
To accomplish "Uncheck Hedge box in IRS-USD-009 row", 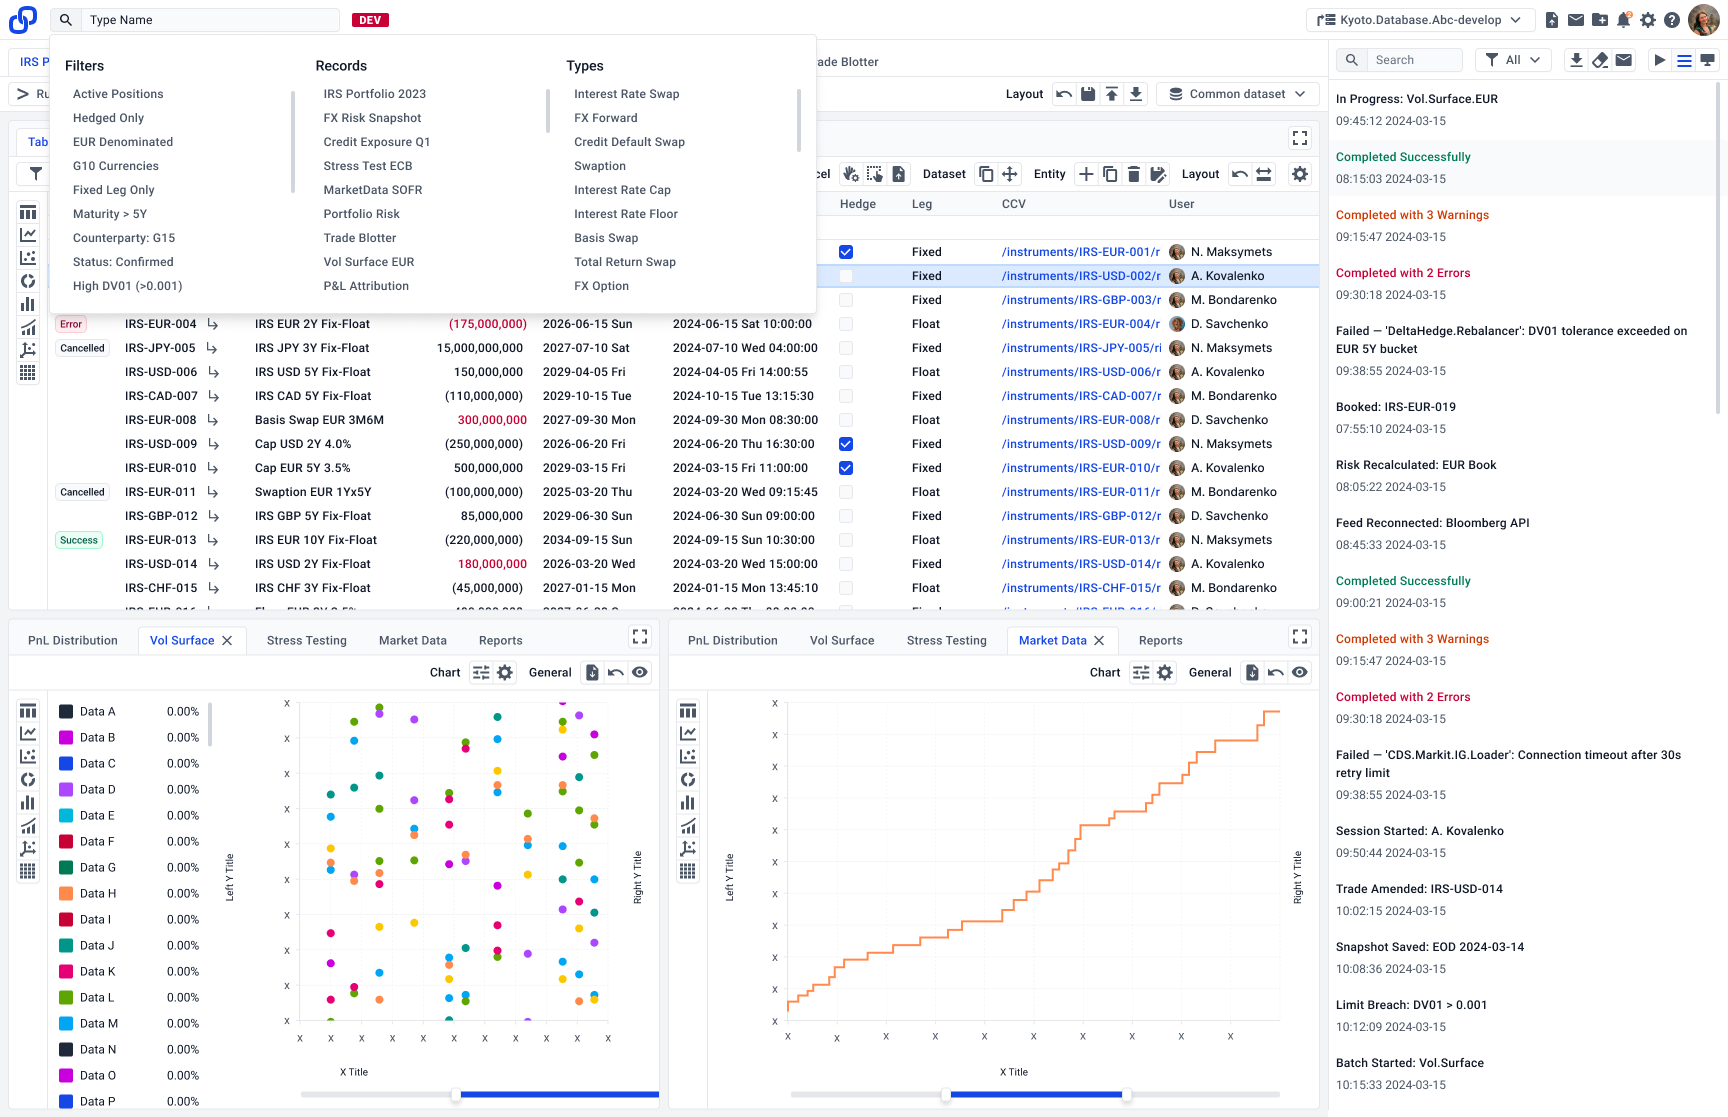I will coord(846,444).
